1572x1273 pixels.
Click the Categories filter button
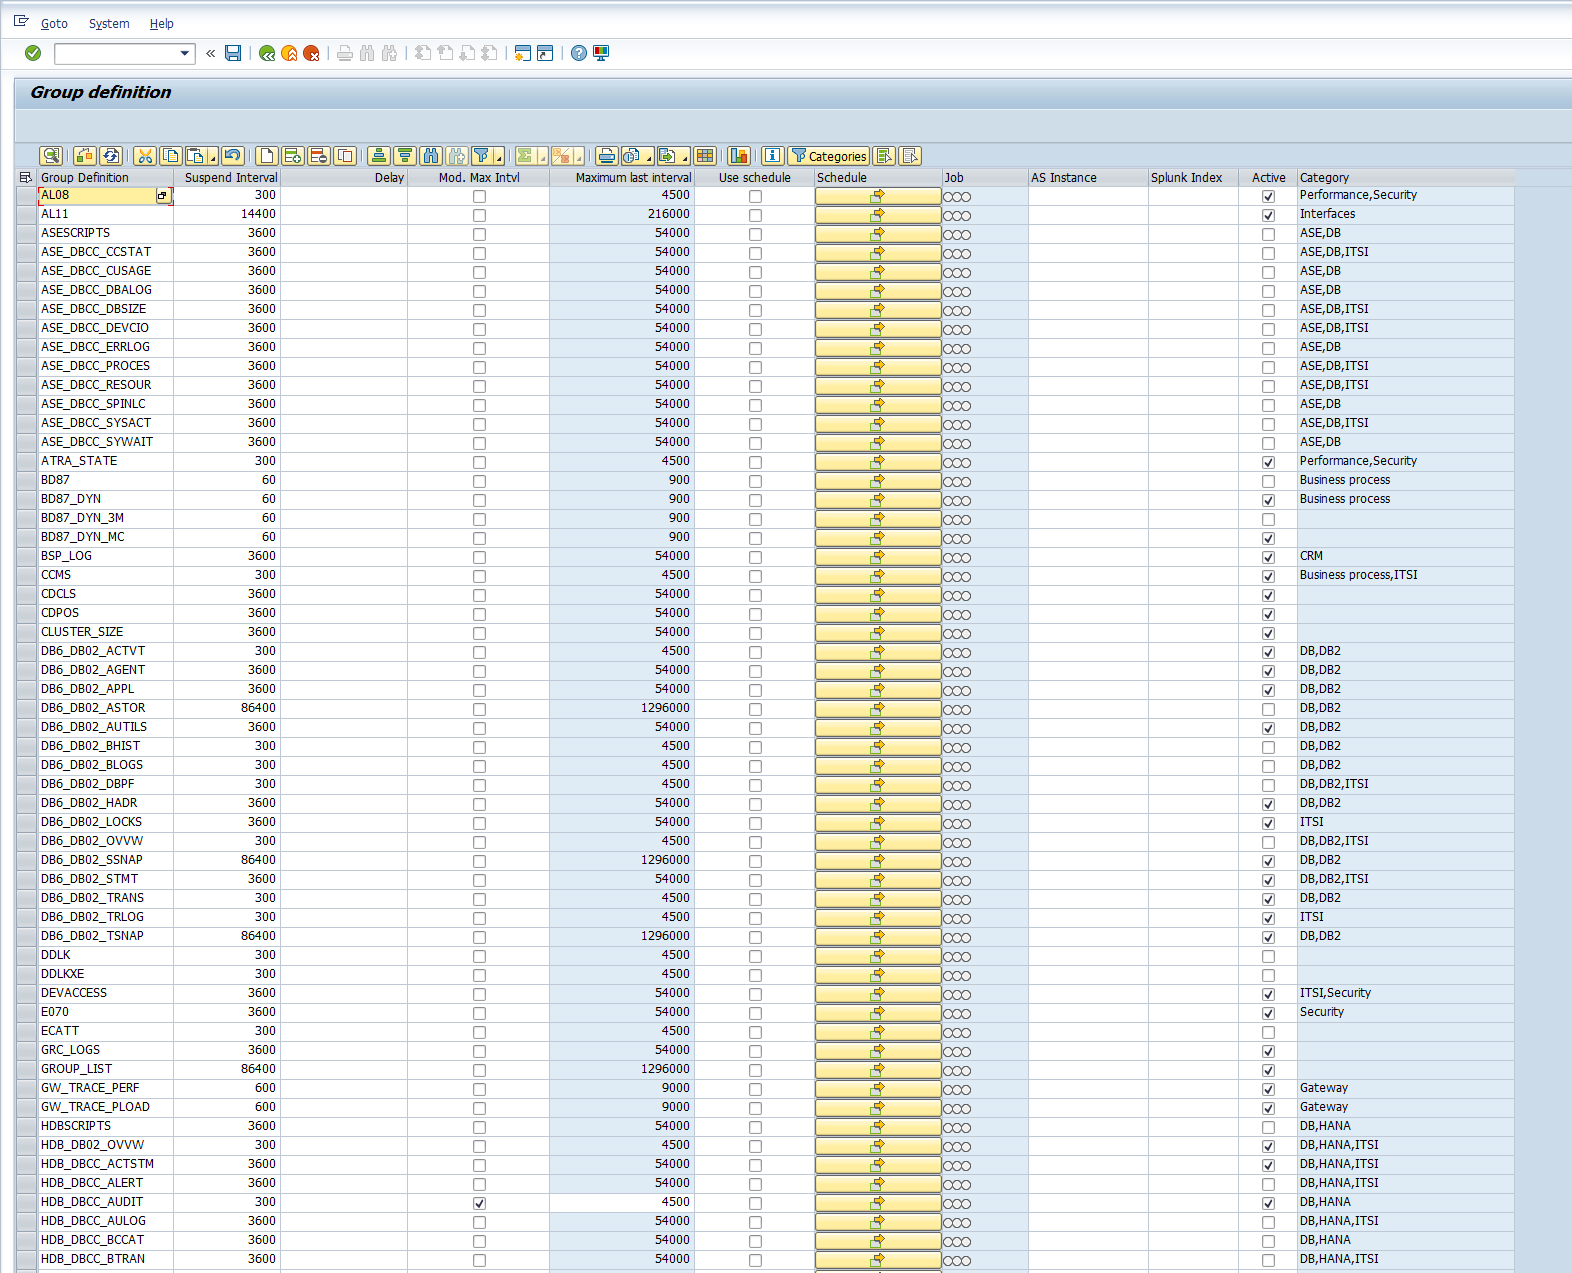828,156
